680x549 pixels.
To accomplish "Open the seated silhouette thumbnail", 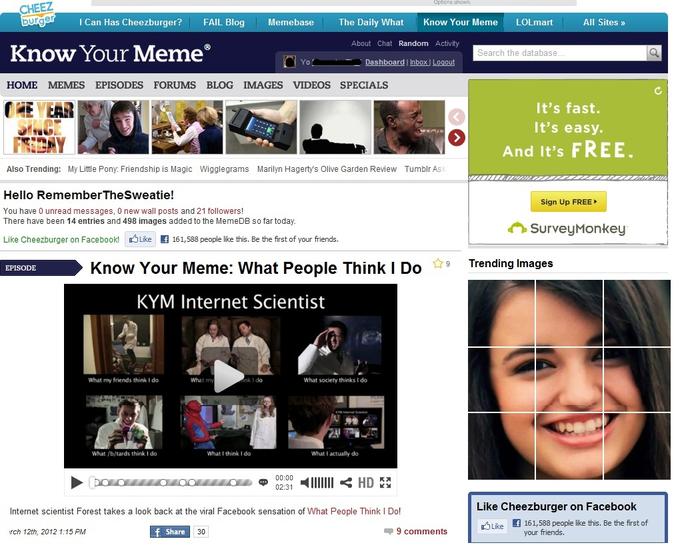I will click(x=335, y=127).
